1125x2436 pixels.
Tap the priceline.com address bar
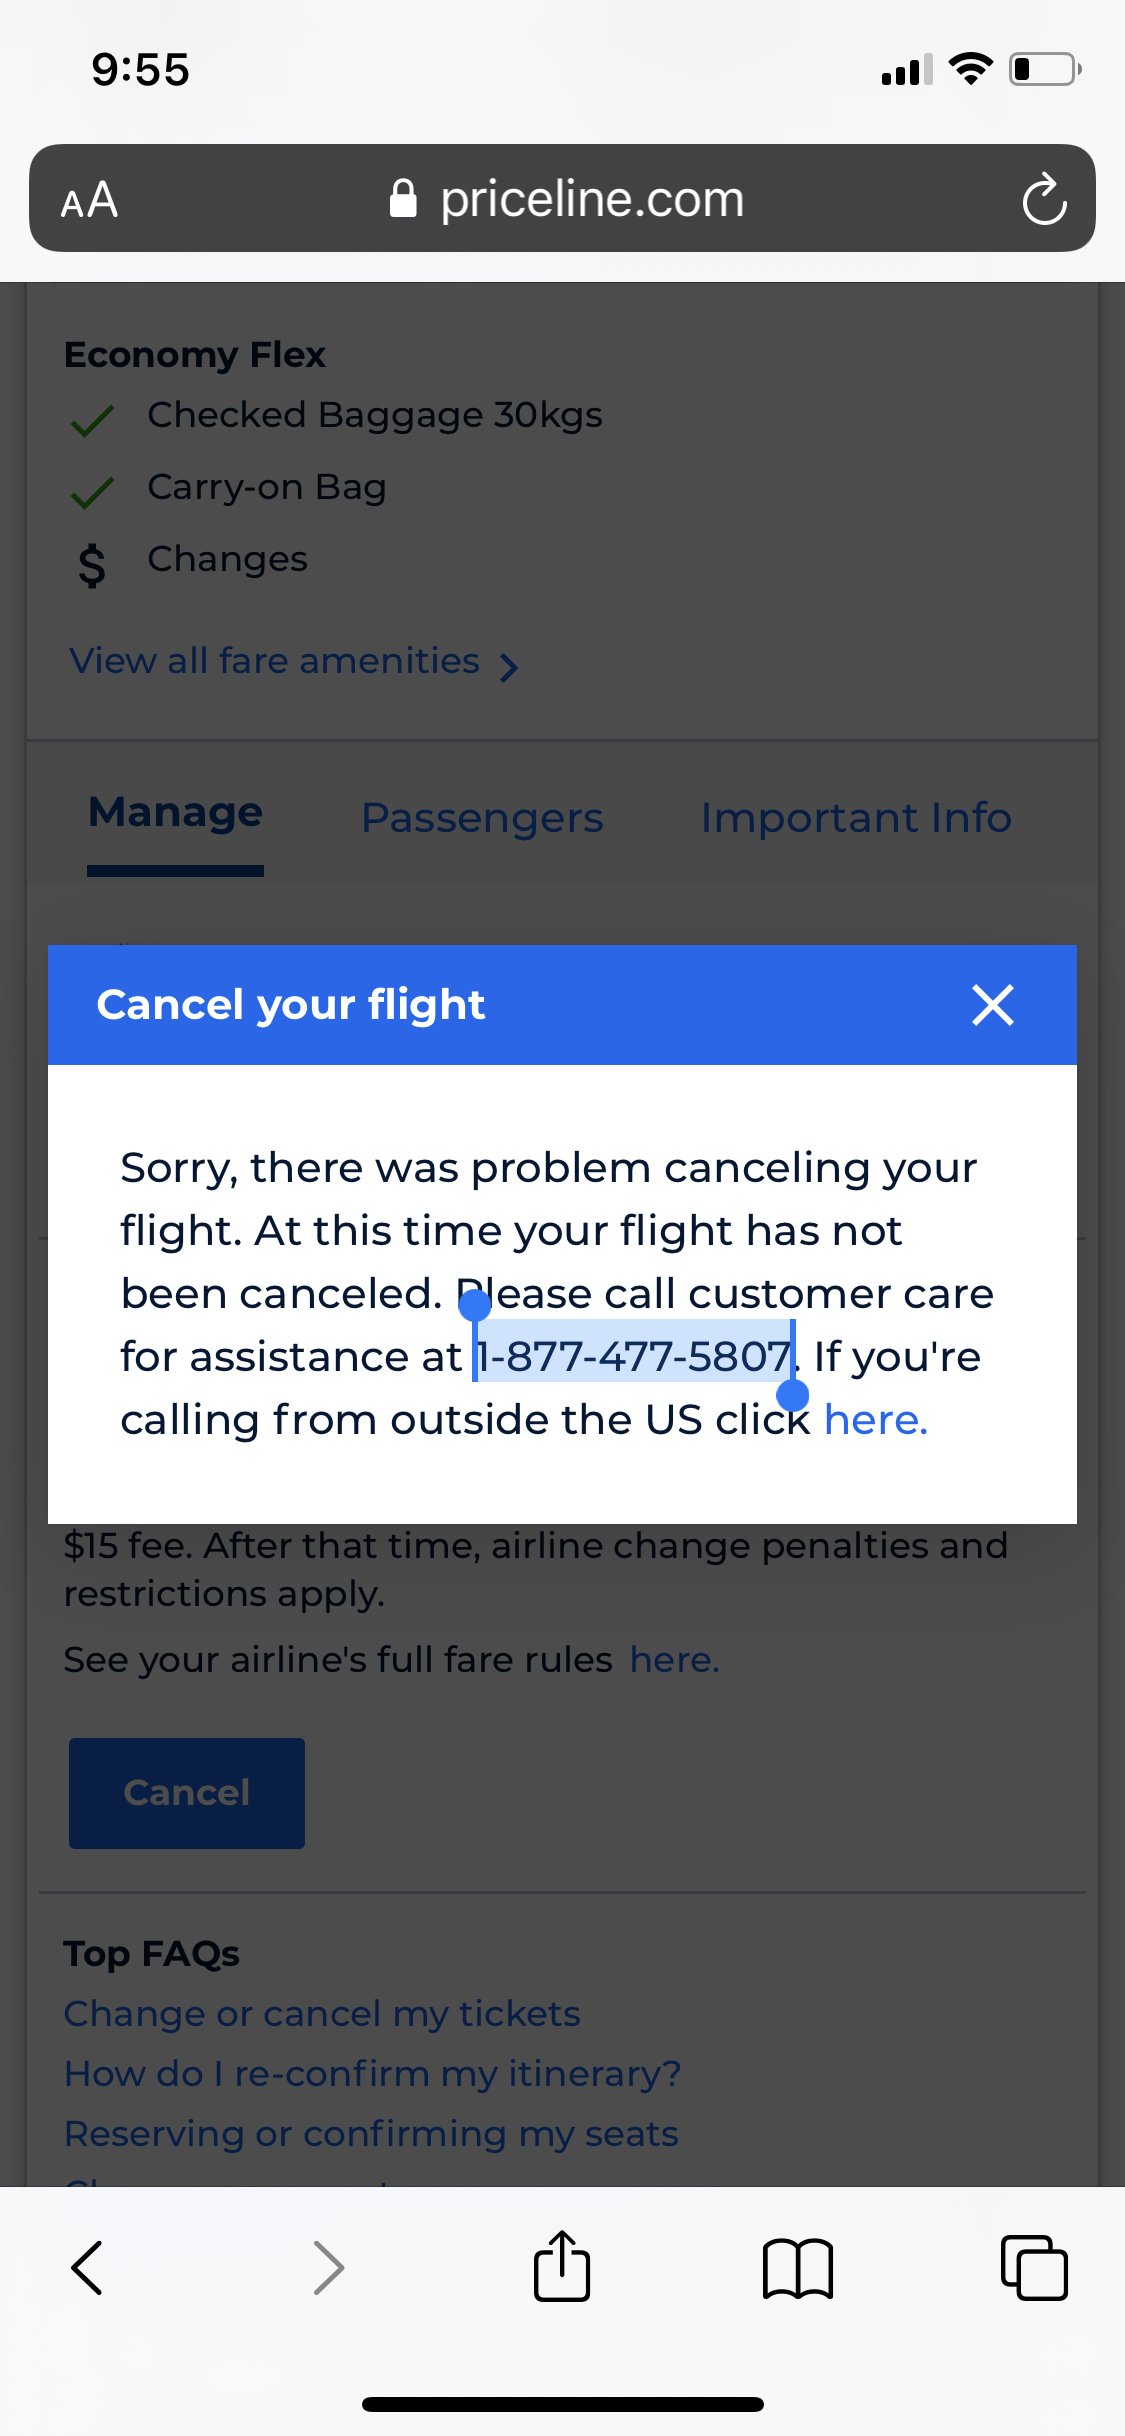tap(591, 197)
